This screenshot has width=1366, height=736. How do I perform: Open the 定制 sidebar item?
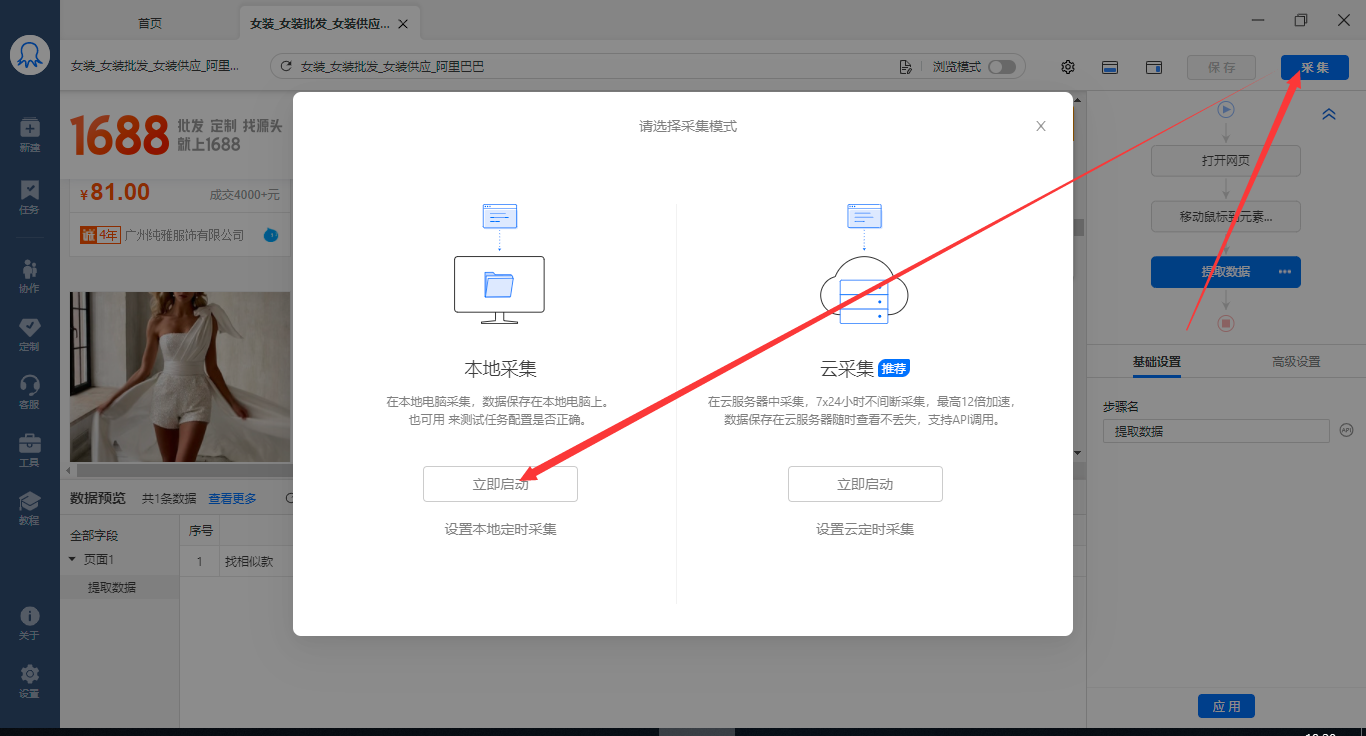click(x=30, y=334)
